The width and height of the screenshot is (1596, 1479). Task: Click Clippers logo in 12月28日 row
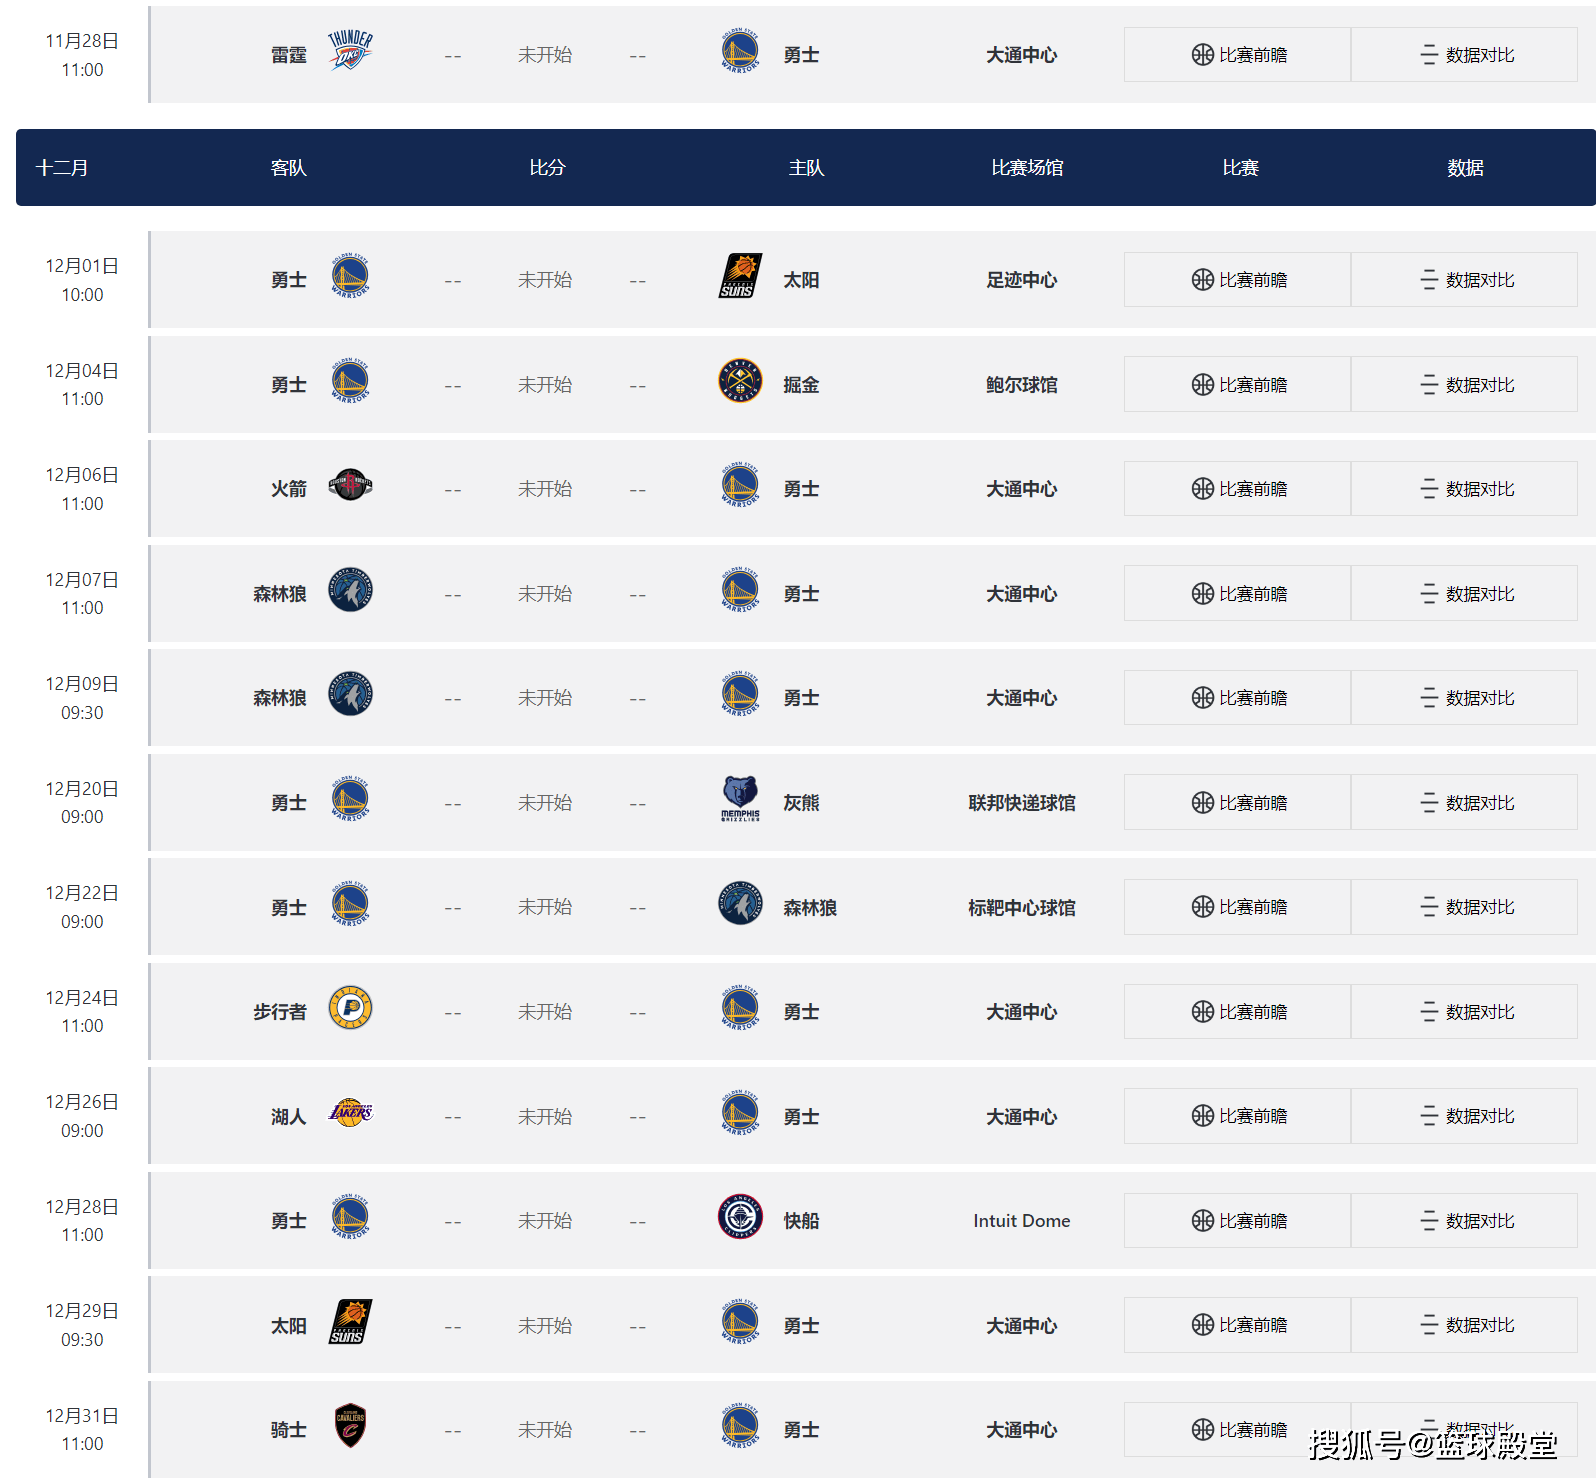[x=740, y=1217]
